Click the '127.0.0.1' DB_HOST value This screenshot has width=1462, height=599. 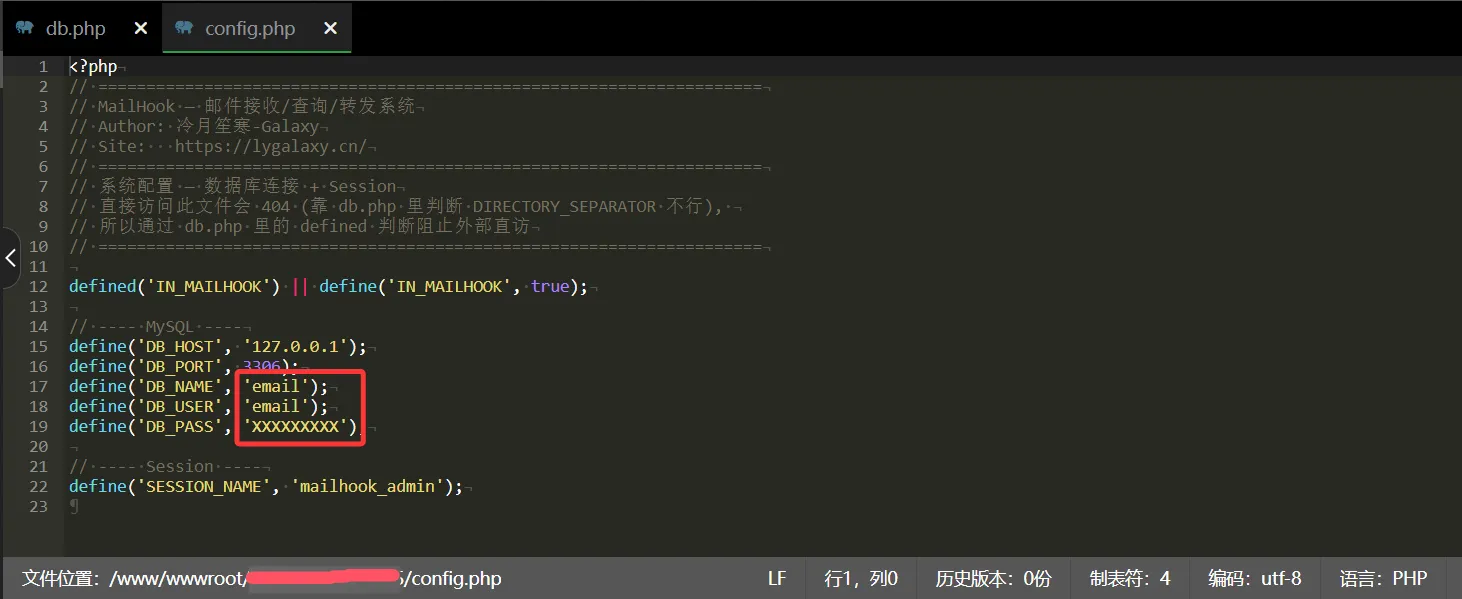[295, 346]
